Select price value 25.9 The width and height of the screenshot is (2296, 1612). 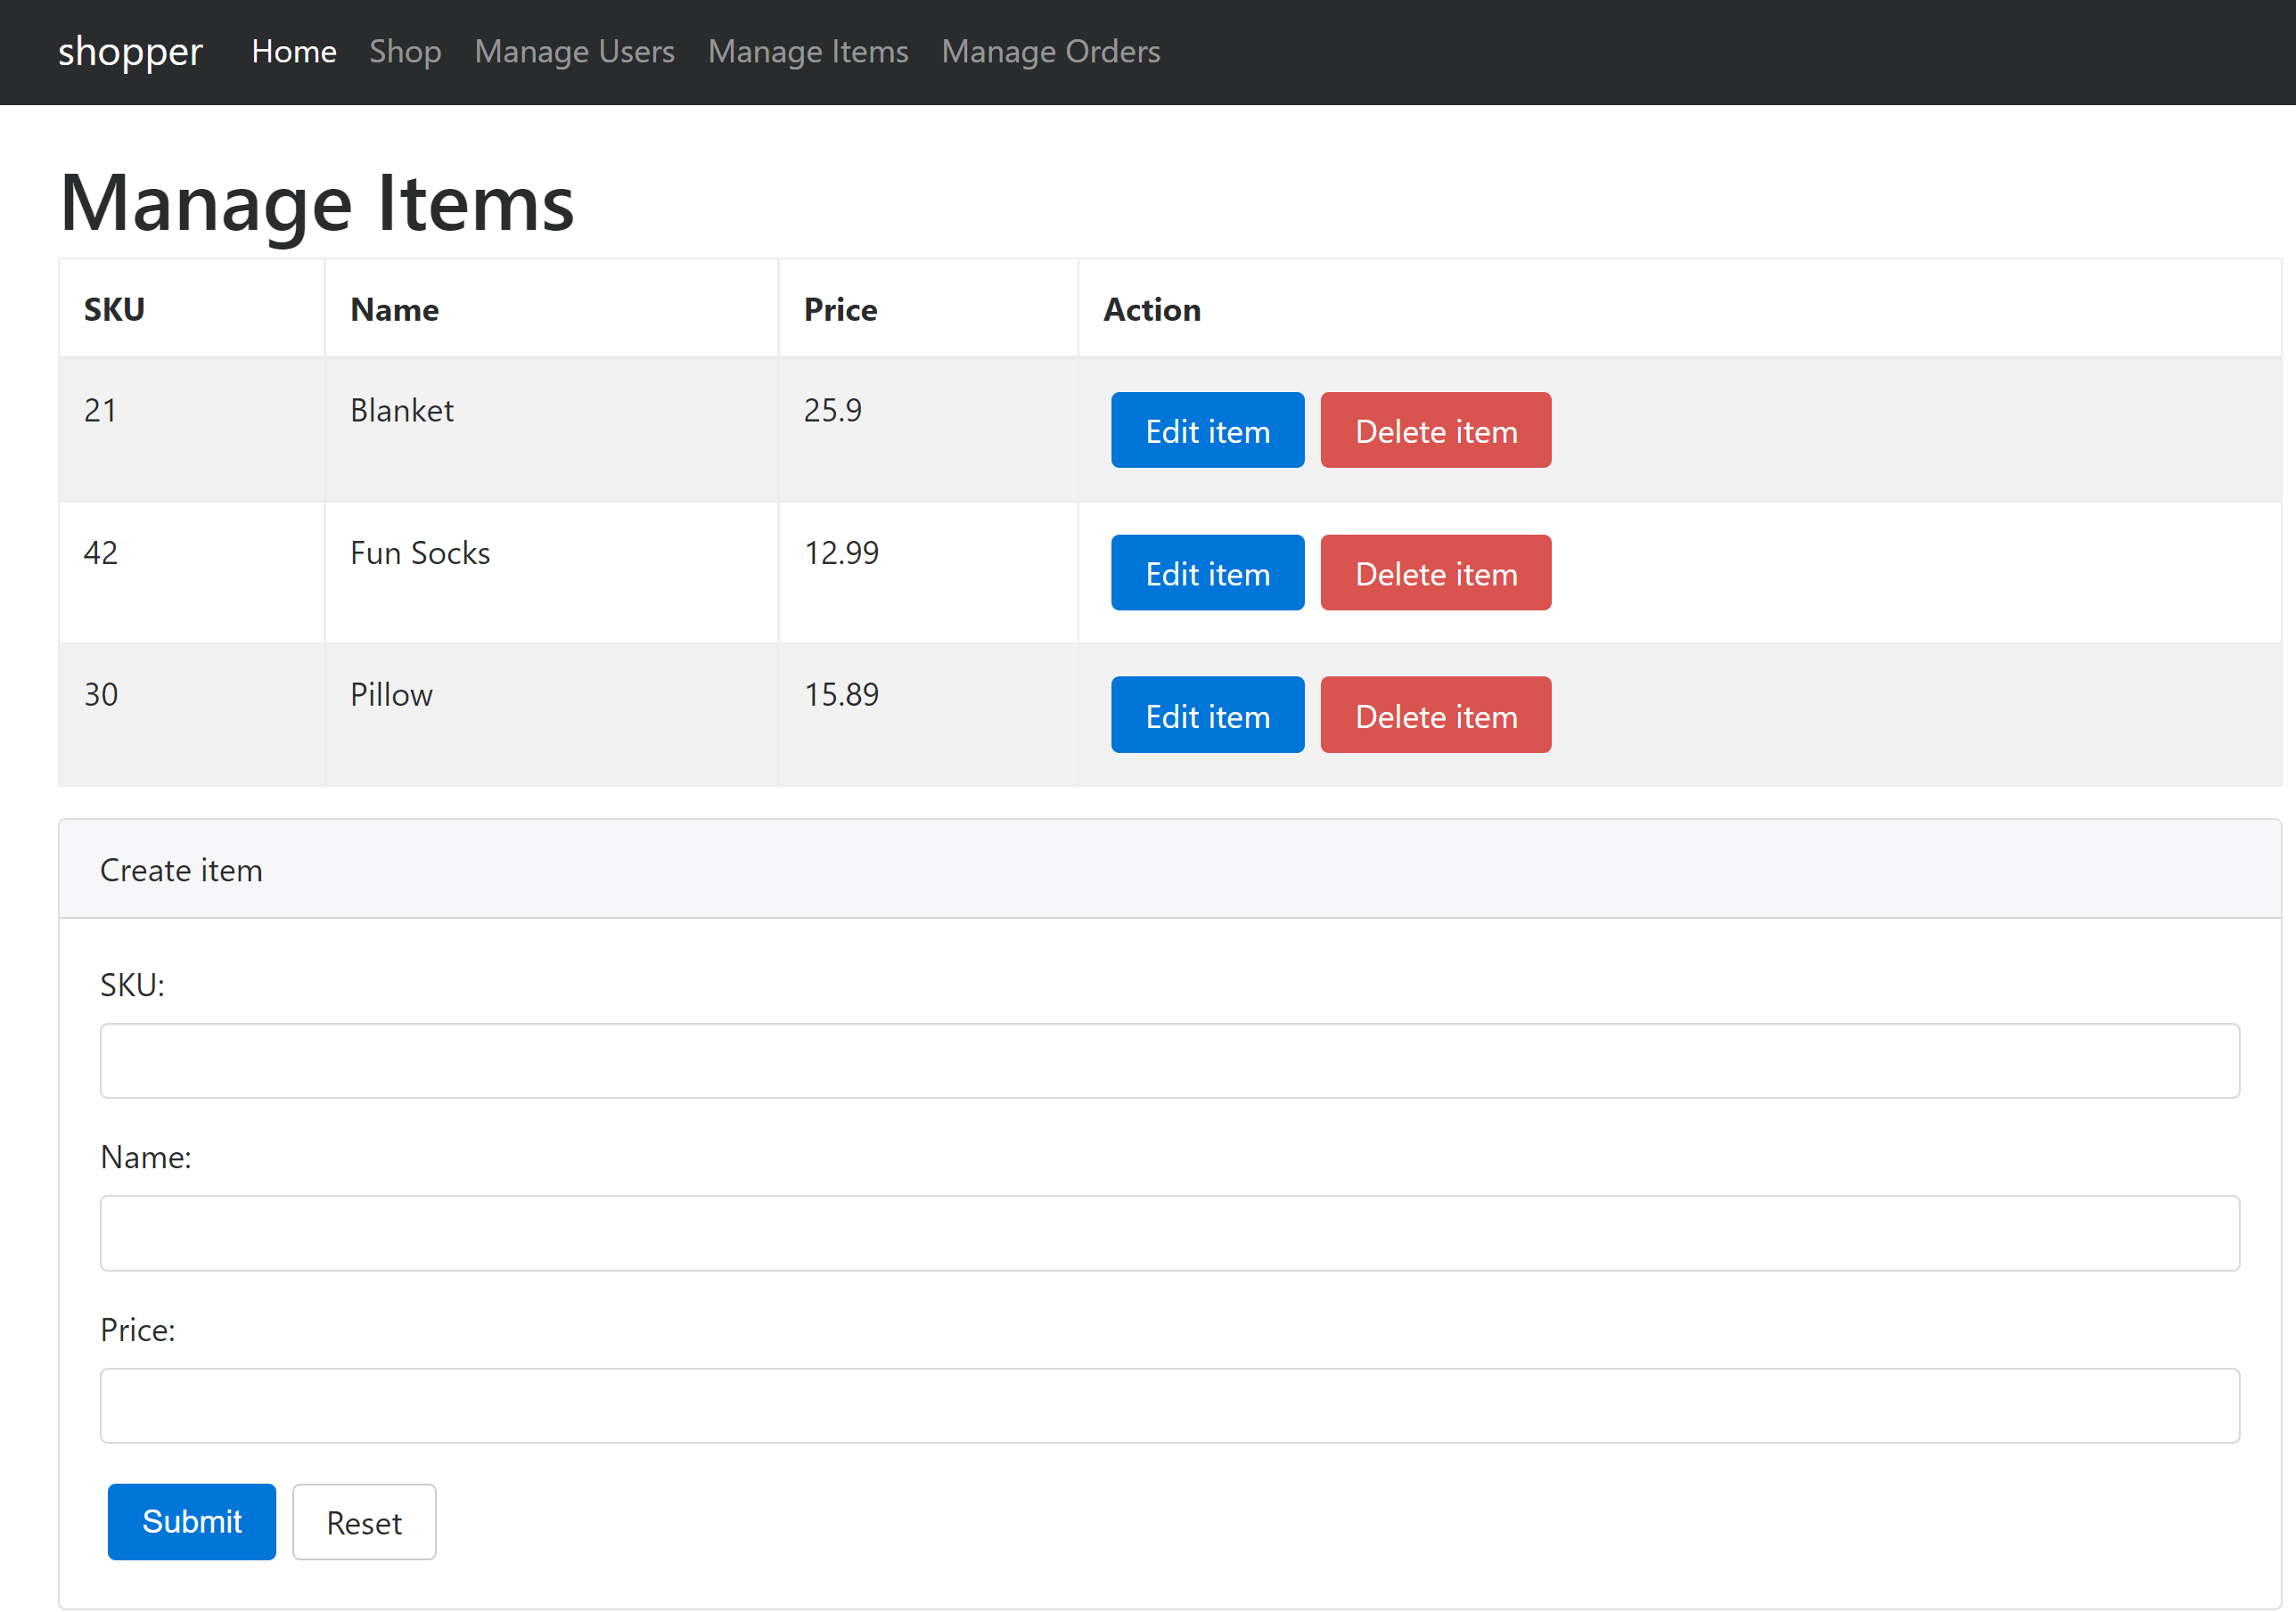click(833, 410)
